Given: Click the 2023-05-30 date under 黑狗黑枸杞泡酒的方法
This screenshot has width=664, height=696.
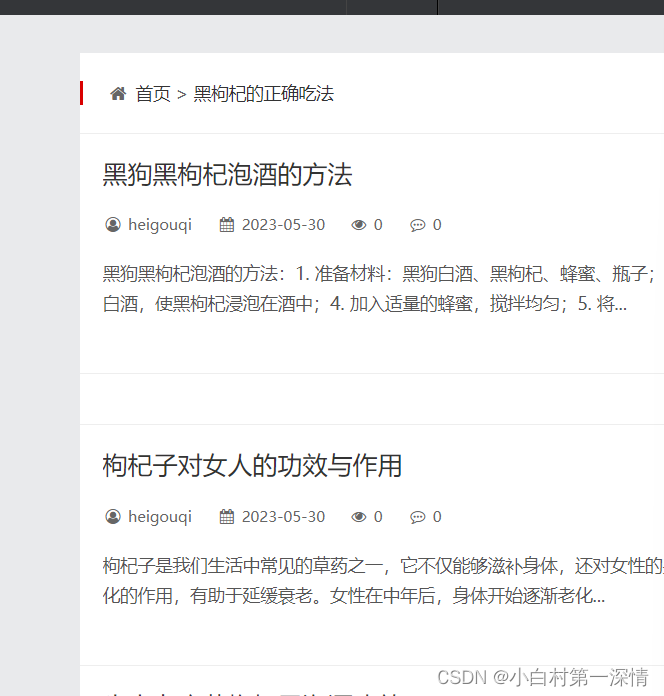Looking at the screenshot, I should tap(283, 225).
